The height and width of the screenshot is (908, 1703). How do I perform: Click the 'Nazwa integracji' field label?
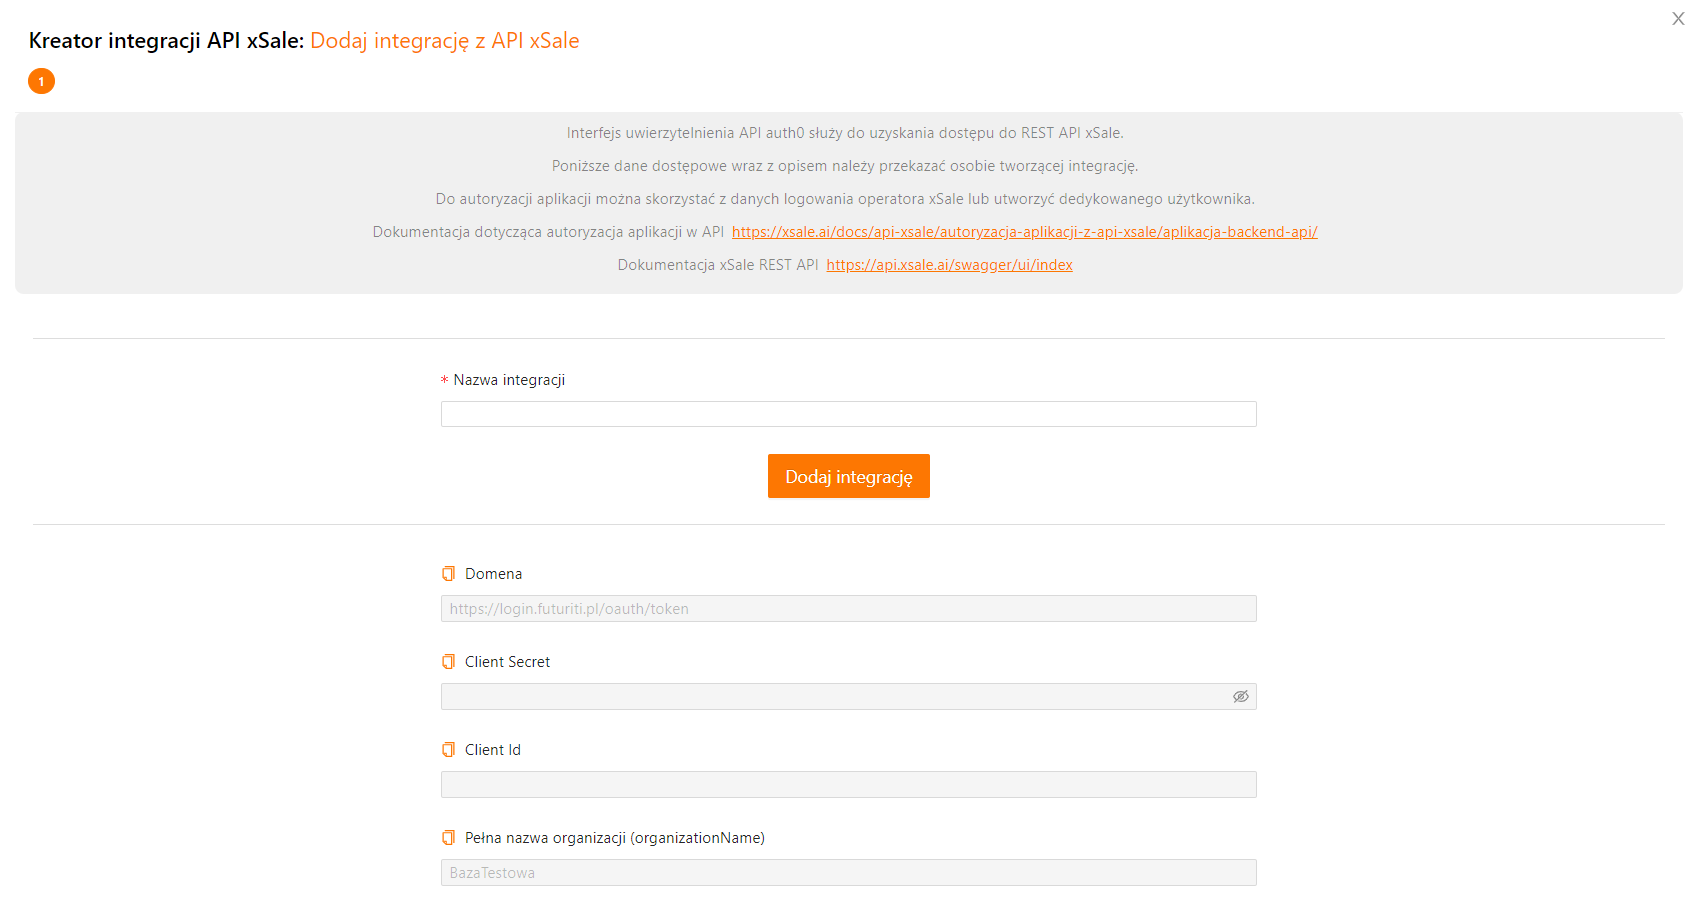[509, 380]
